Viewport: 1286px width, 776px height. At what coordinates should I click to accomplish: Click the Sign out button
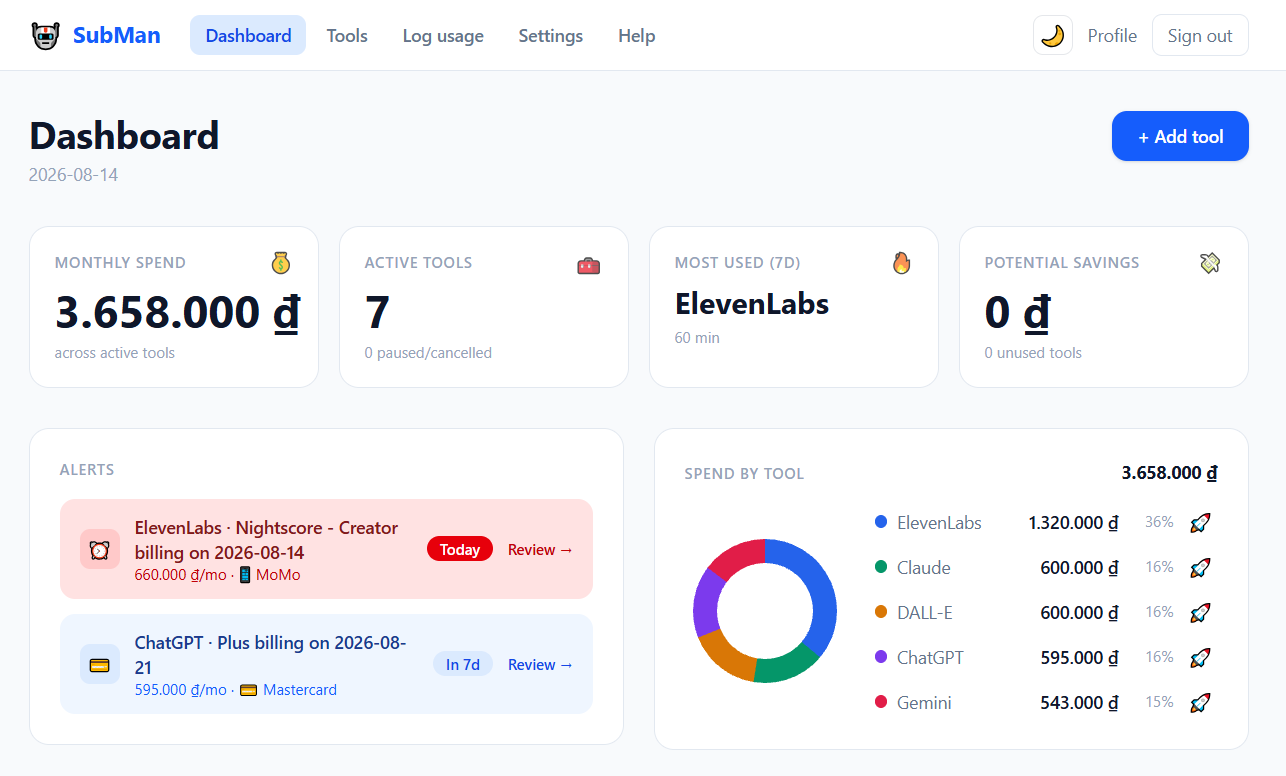tap(1200, 36)
